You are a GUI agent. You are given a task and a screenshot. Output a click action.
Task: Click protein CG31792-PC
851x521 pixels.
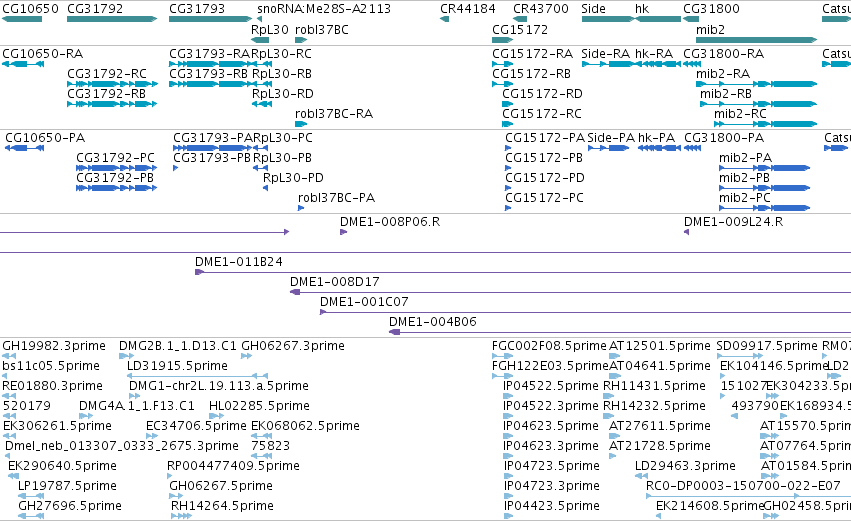[115, 158]
